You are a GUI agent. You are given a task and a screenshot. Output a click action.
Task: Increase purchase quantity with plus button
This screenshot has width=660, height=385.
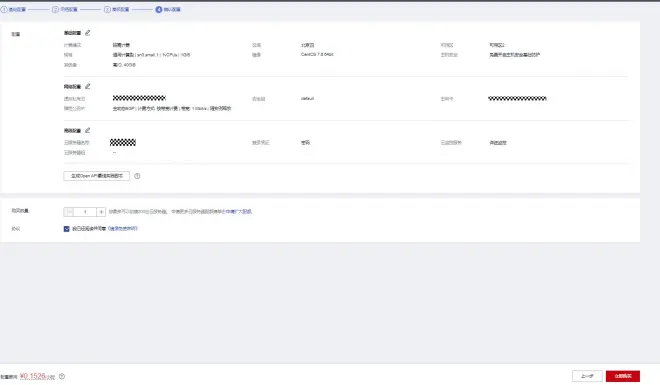101,212
